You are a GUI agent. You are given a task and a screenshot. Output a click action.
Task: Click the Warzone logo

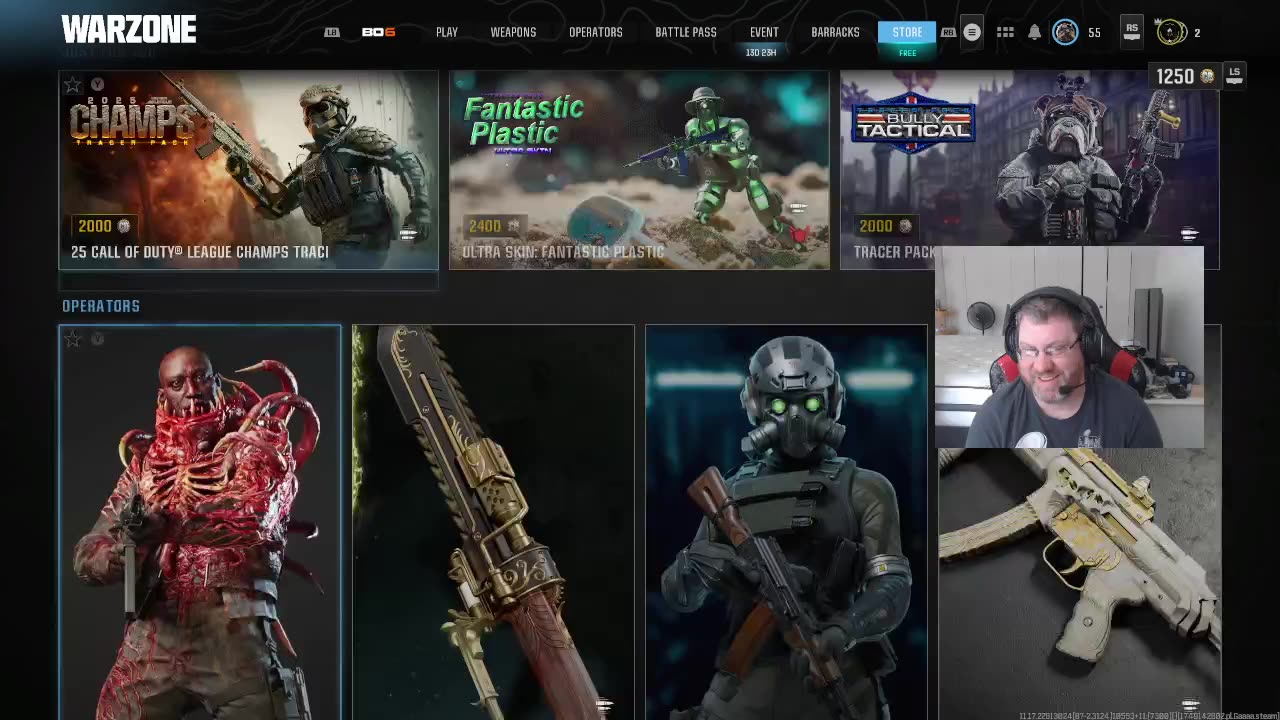pos(129,29)
